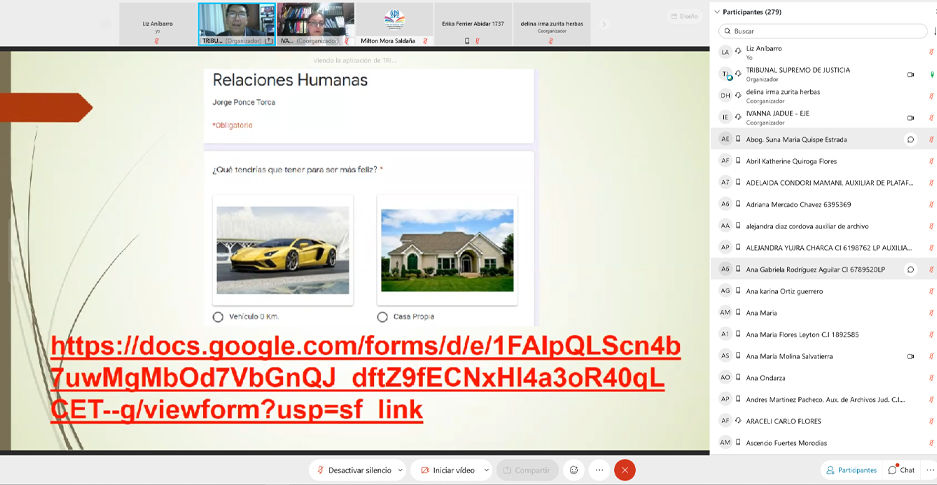
Task: Open the emoji reactions button
Action: tap(574, 470)
